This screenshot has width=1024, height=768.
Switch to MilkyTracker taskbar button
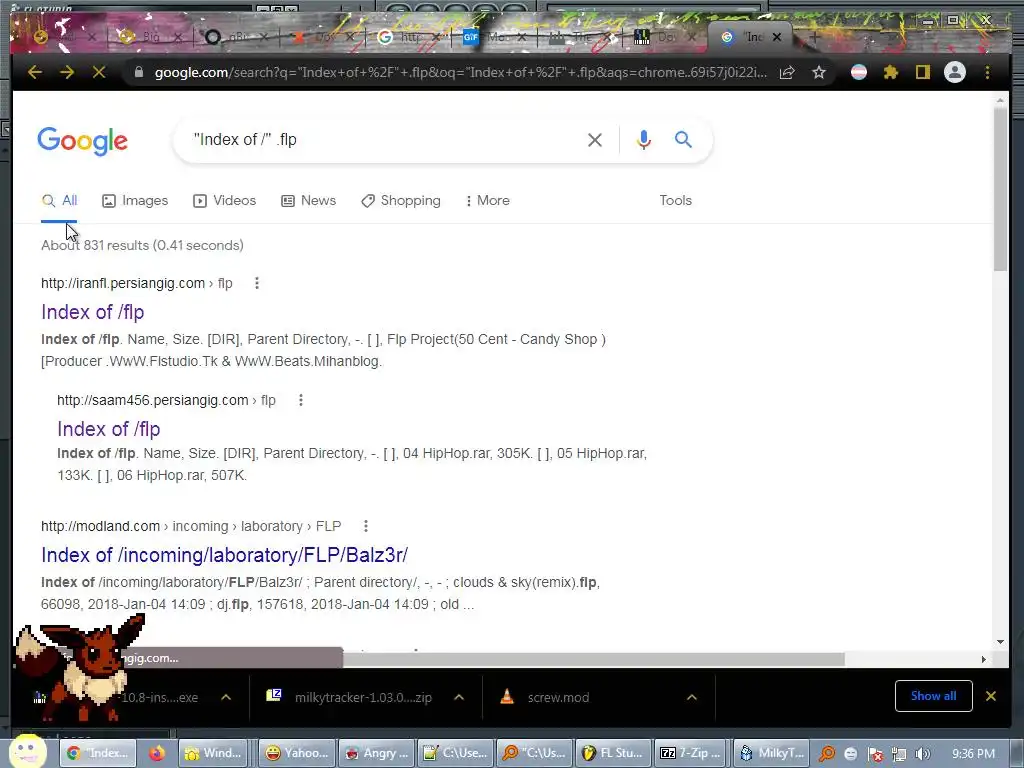coord(772,753)
